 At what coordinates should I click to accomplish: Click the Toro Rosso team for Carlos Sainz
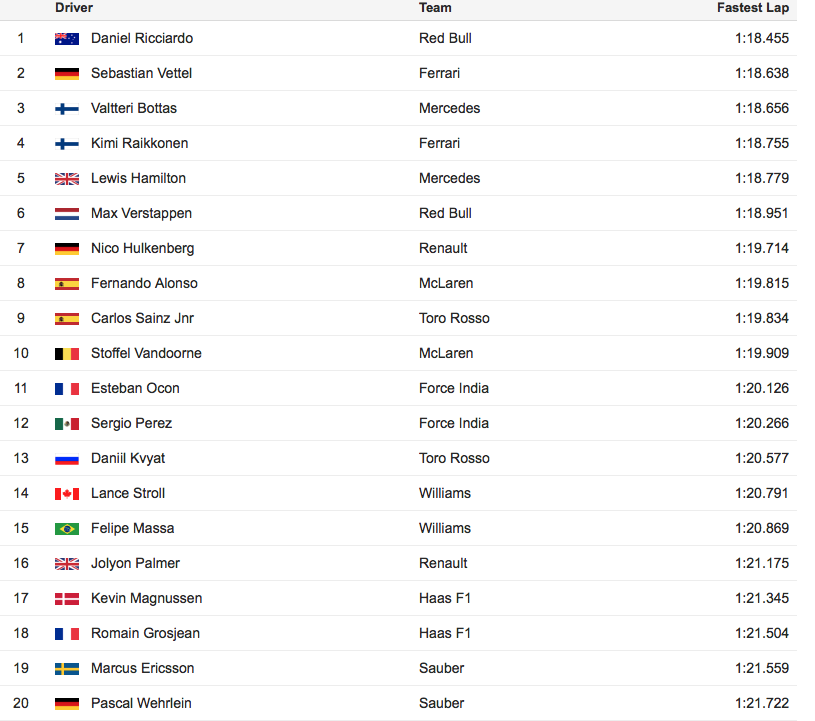tap(454, 318)
